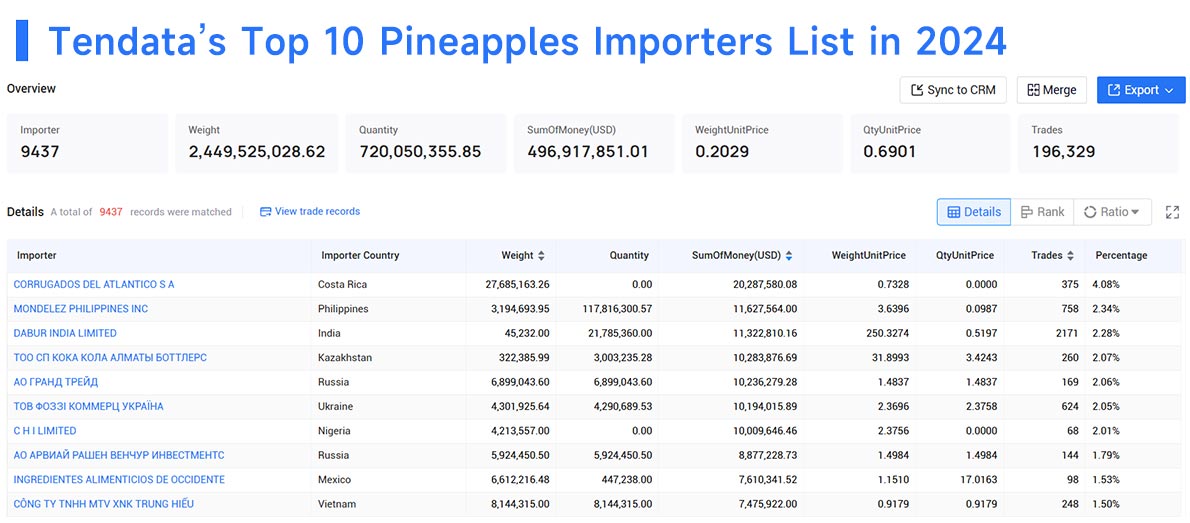Open importer CÔNG TY TNHH MTV XNK TRUNG HIẾU
Screen dimensions: 1190x523
(104, 503)
